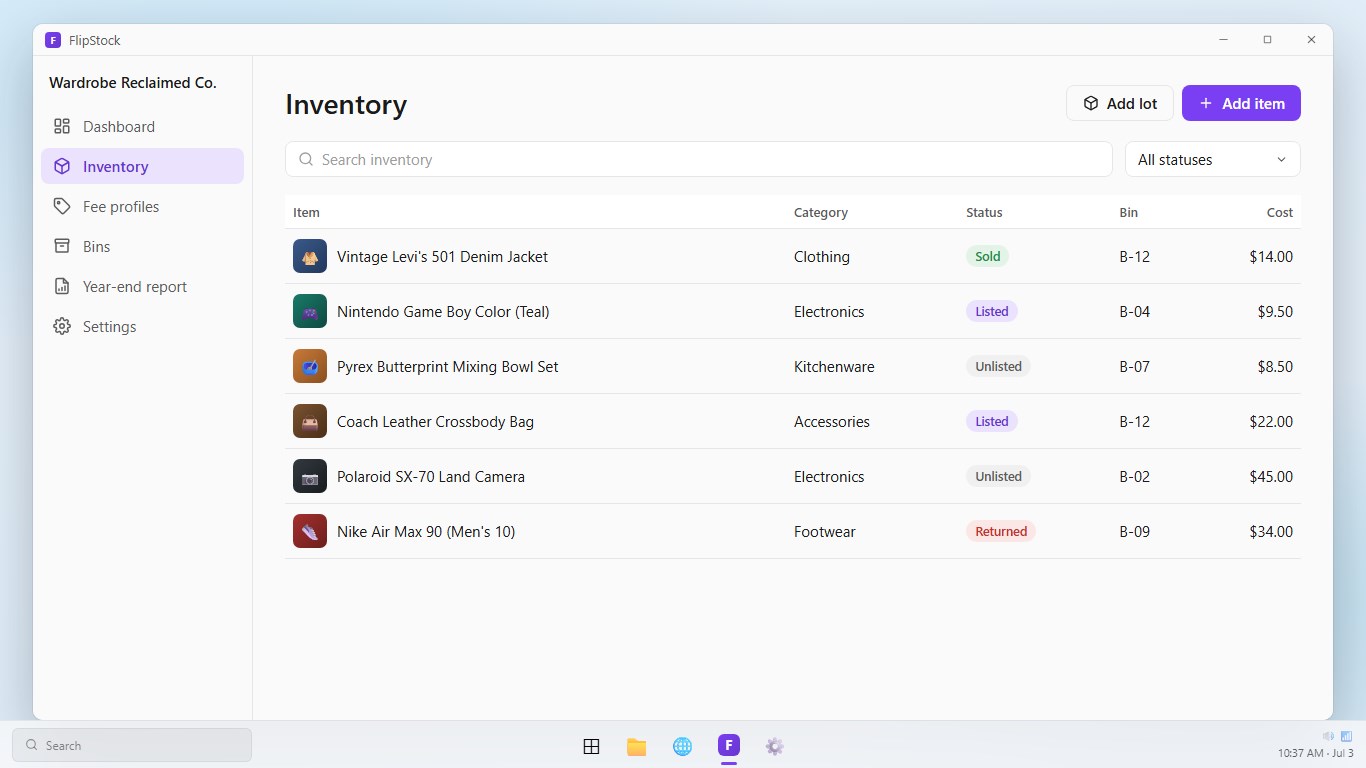
Task: Click the Kitchenware category cell
Action: (834, 366)
